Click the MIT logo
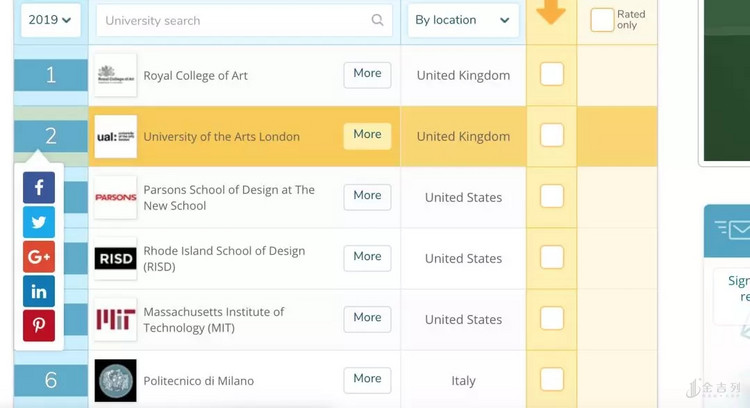The width and height of the screenshot is (750, 408). [115, 320]
